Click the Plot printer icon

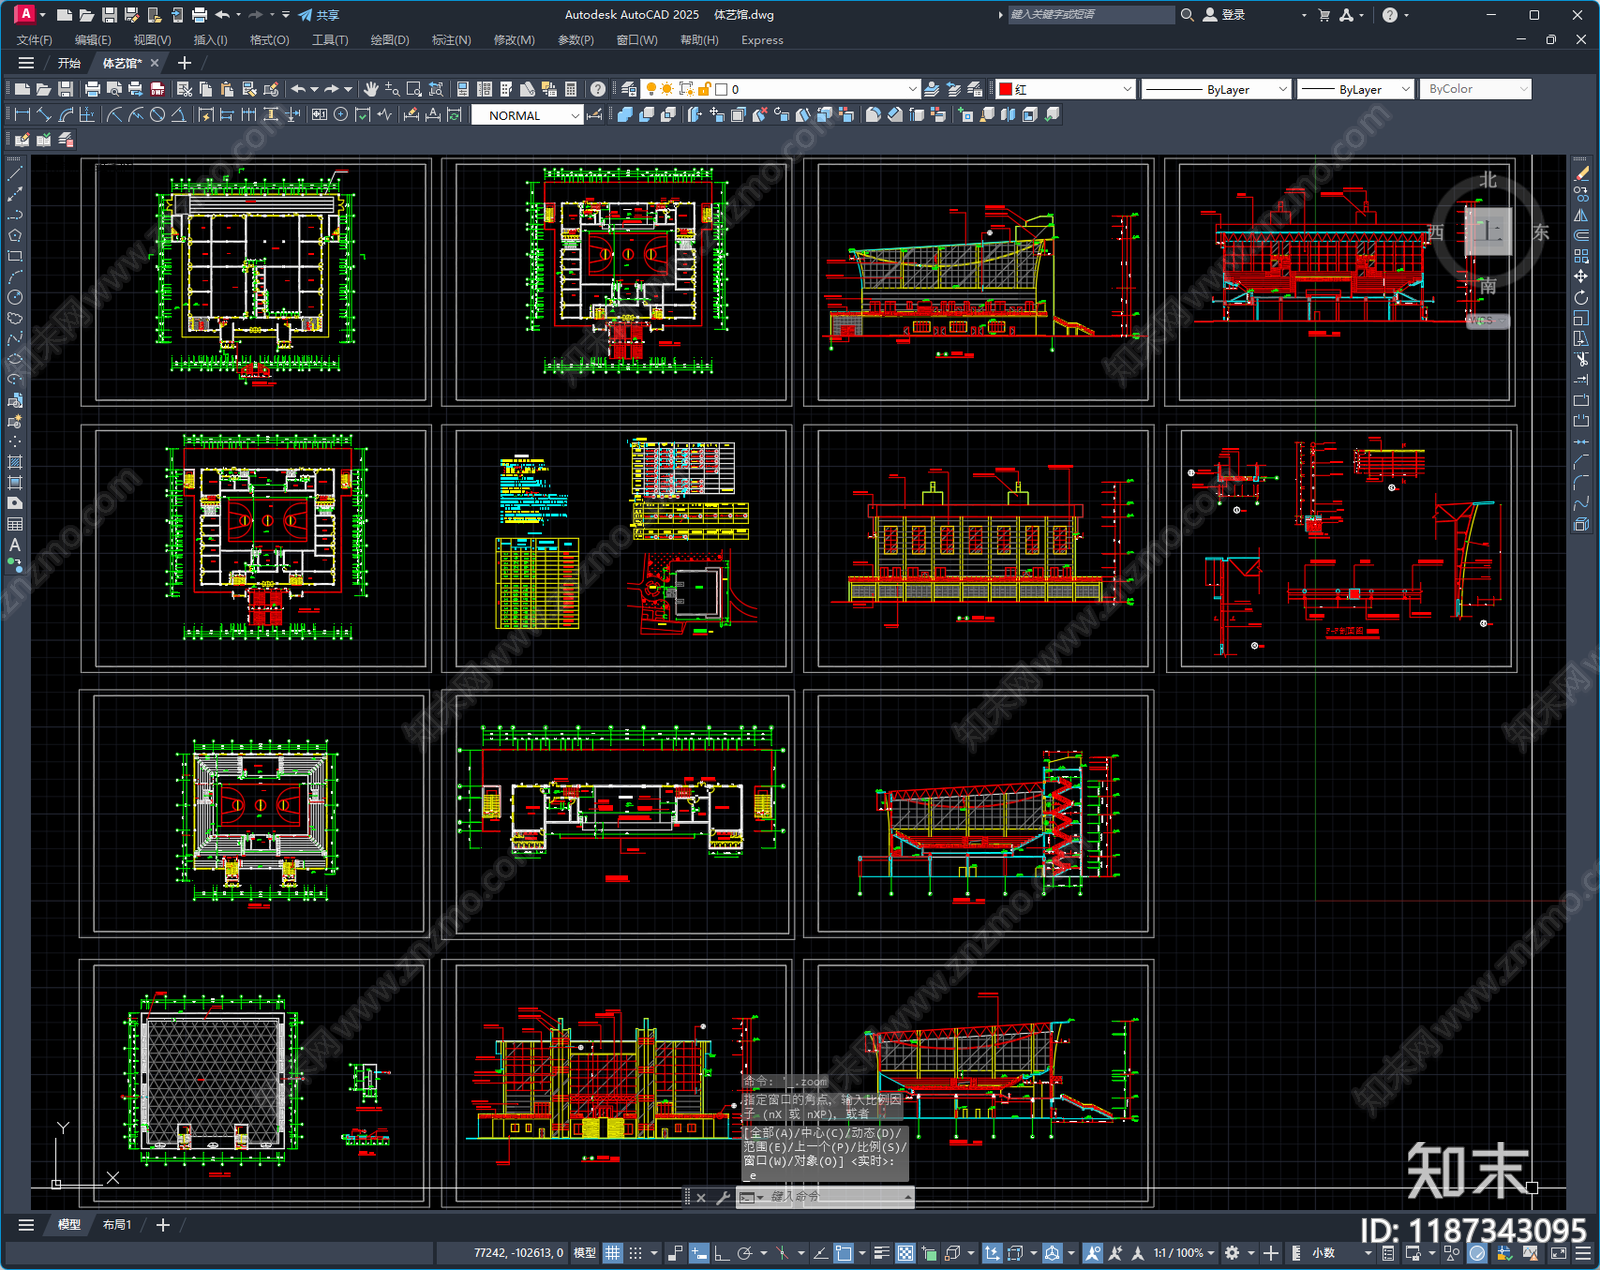[92, 89]
